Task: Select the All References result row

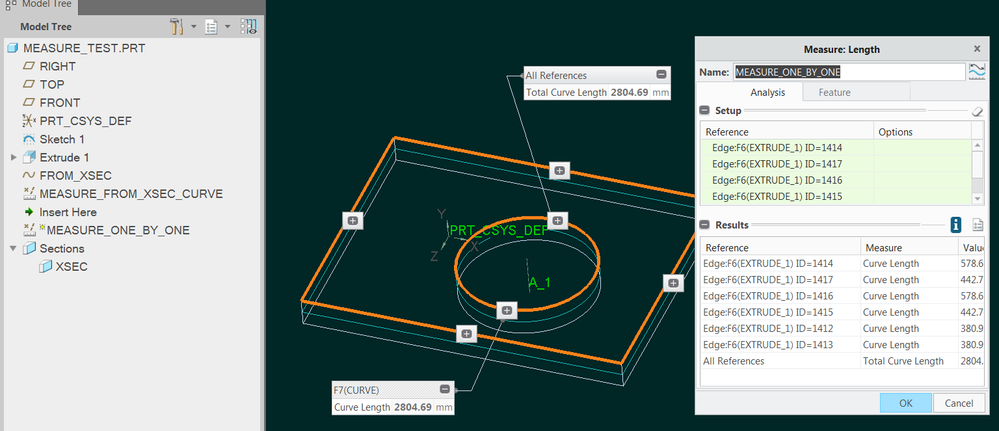Action: [x=842, y=361]
